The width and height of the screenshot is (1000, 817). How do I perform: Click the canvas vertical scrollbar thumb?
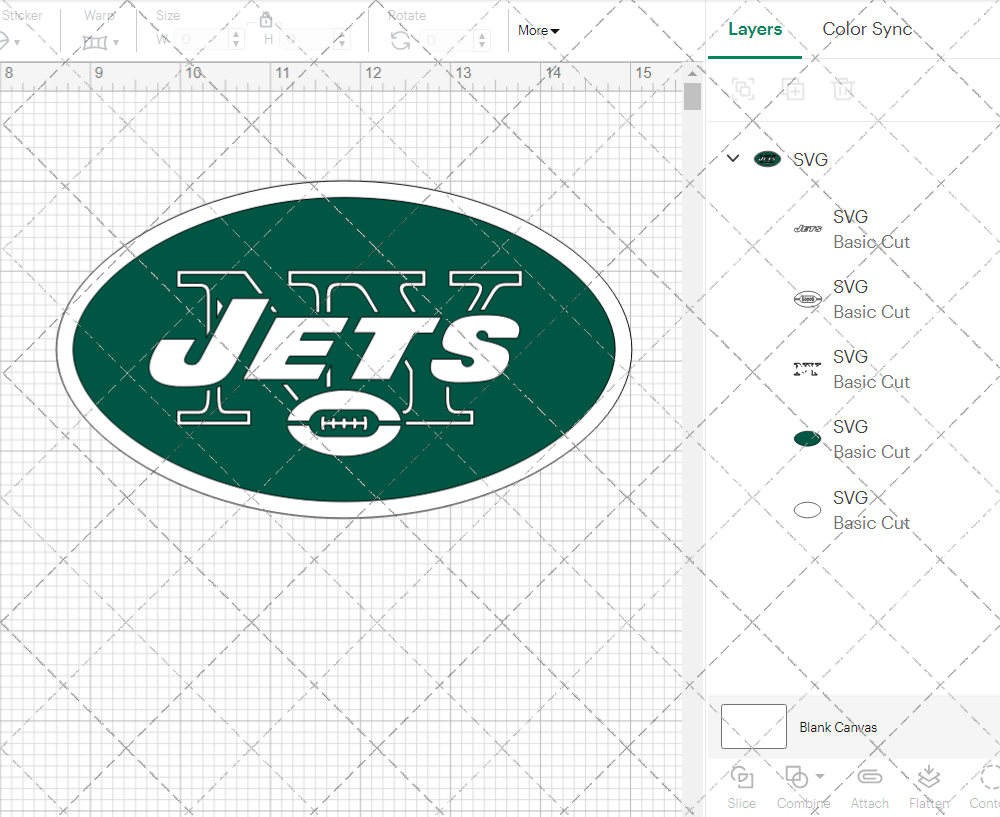pyautogui.click(x=693, y=97)
